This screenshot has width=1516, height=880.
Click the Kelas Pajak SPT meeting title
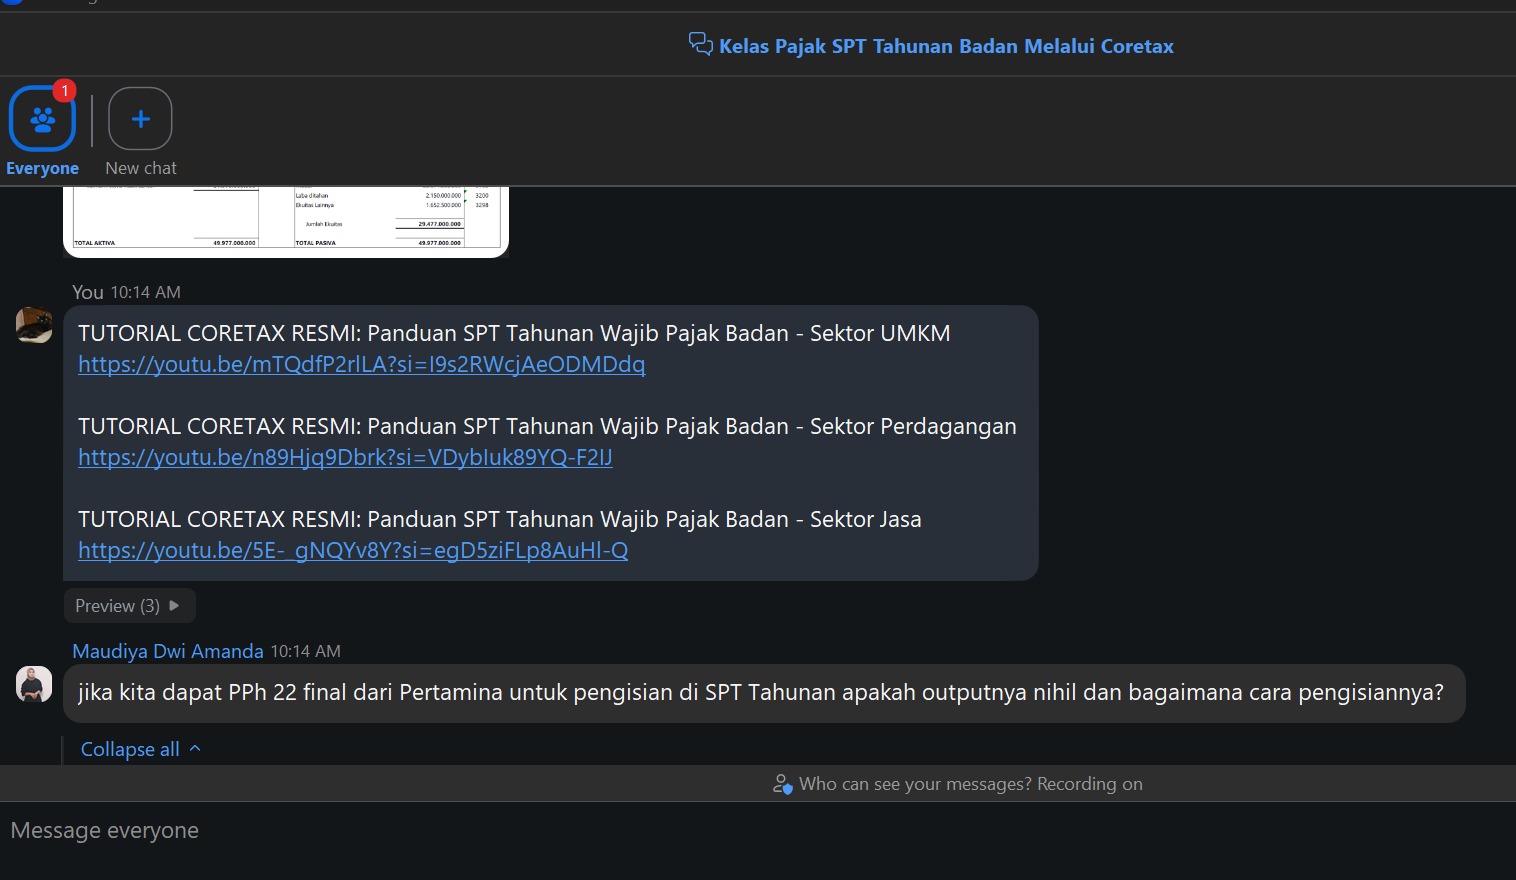pos(945,46)
